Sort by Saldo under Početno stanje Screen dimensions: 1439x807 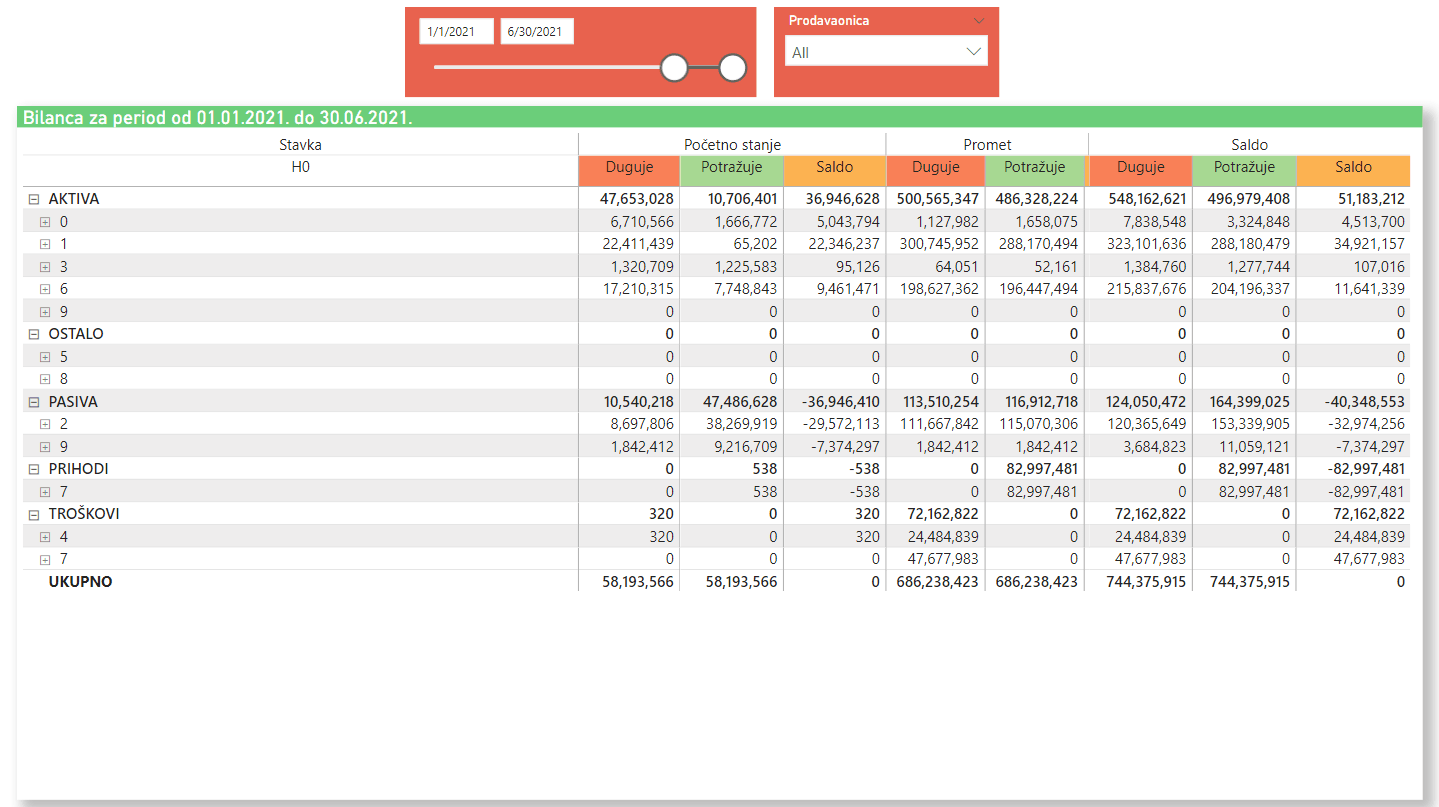click(x=834, y=168)
